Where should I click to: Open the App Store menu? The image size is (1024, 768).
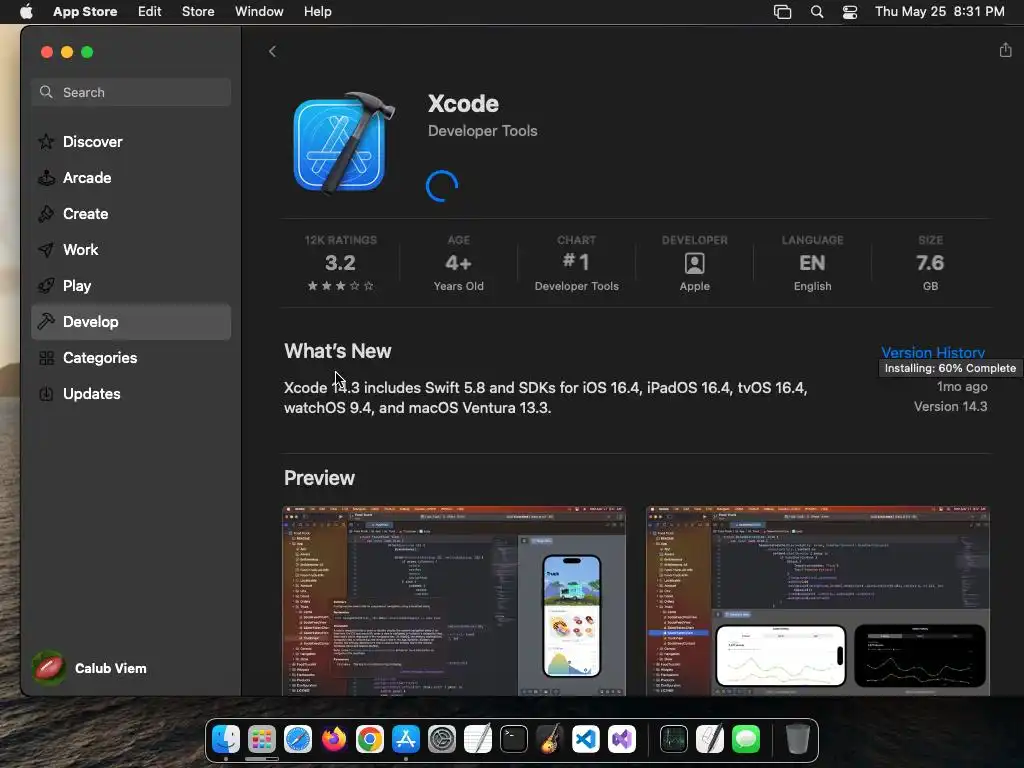[85, 12]
